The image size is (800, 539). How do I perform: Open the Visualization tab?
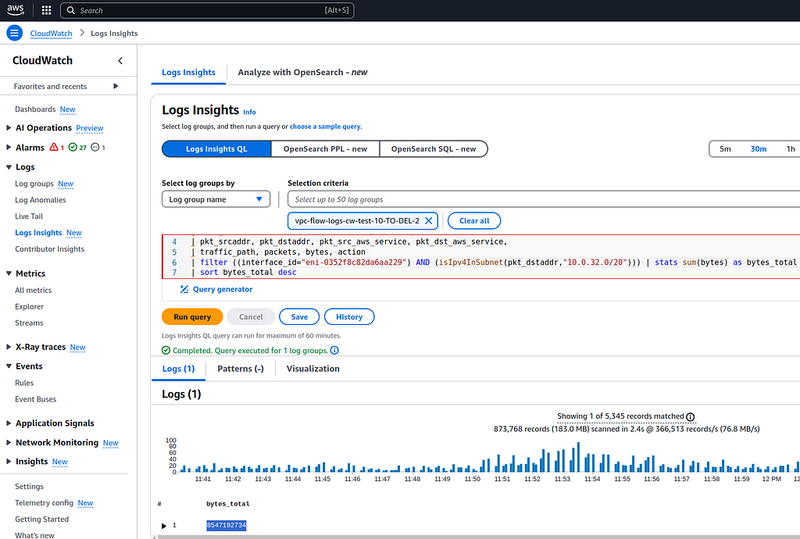click(x=313, y=369)
